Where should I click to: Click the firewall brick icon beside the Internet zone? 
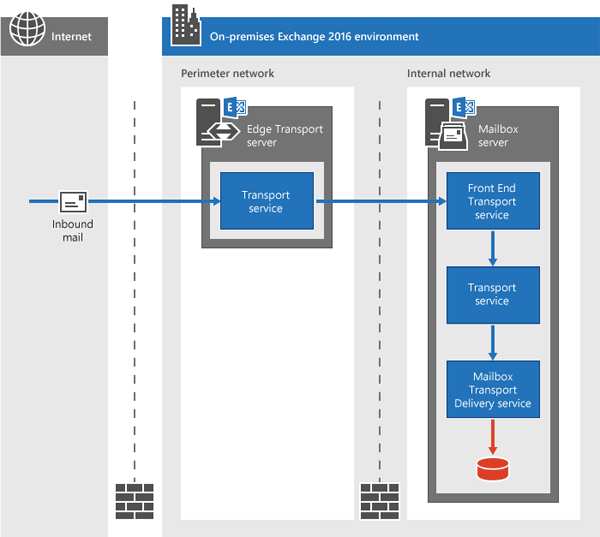coord(135,501)
